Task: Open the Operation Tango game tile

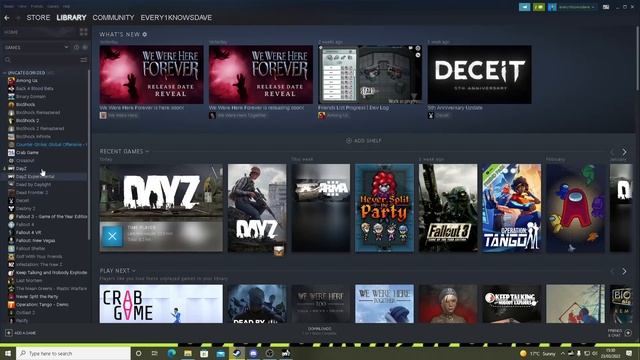Action: [512, 208]
